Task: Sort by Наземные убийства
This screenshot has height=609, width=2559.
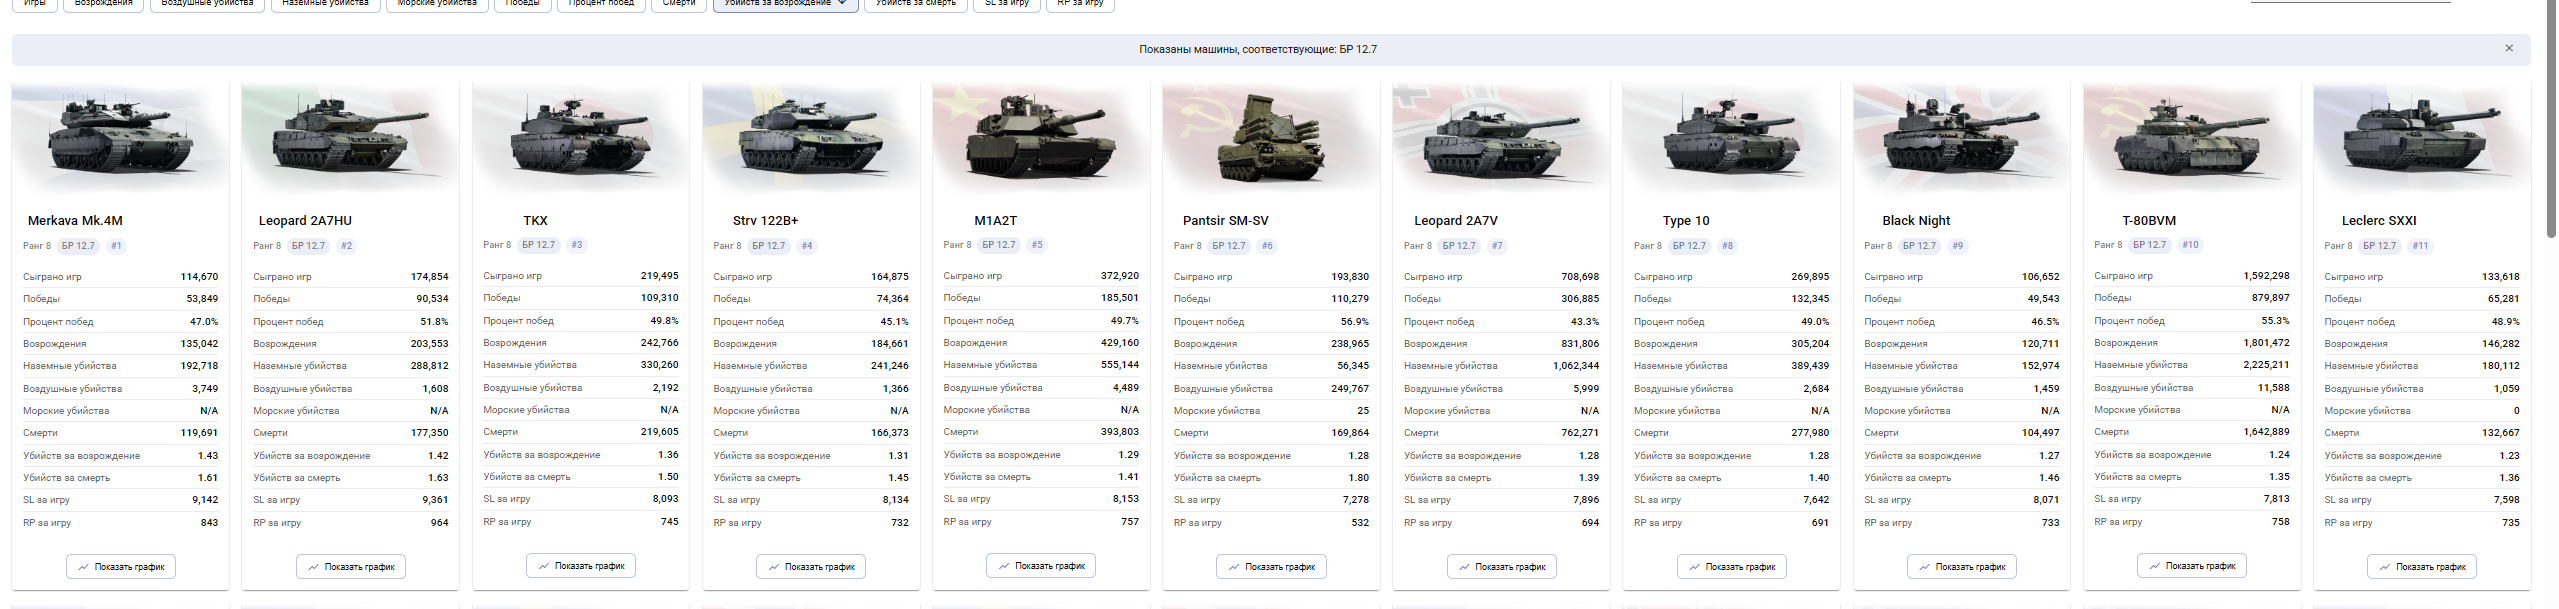Action: [325, 4]
